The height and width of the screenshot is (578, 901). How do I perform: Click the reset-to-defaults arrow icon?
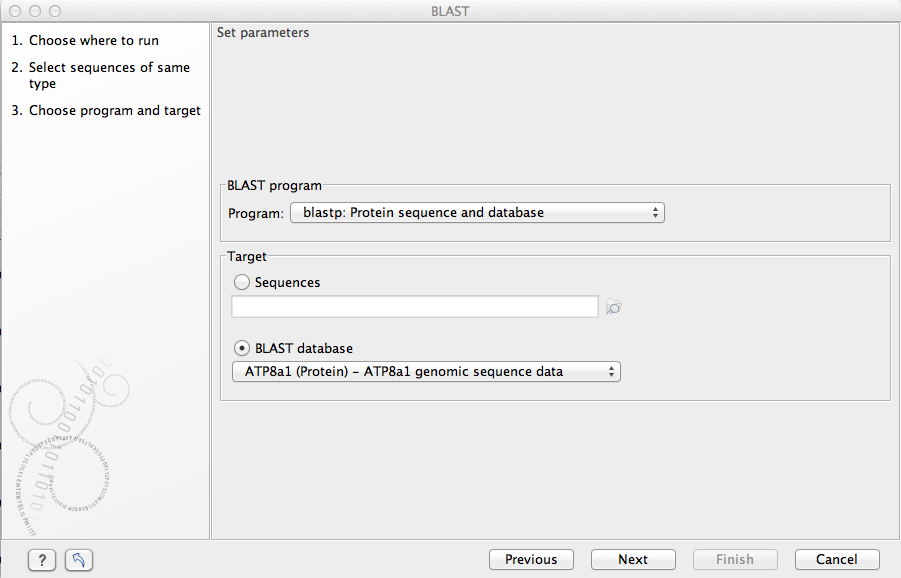coord(79,560)
